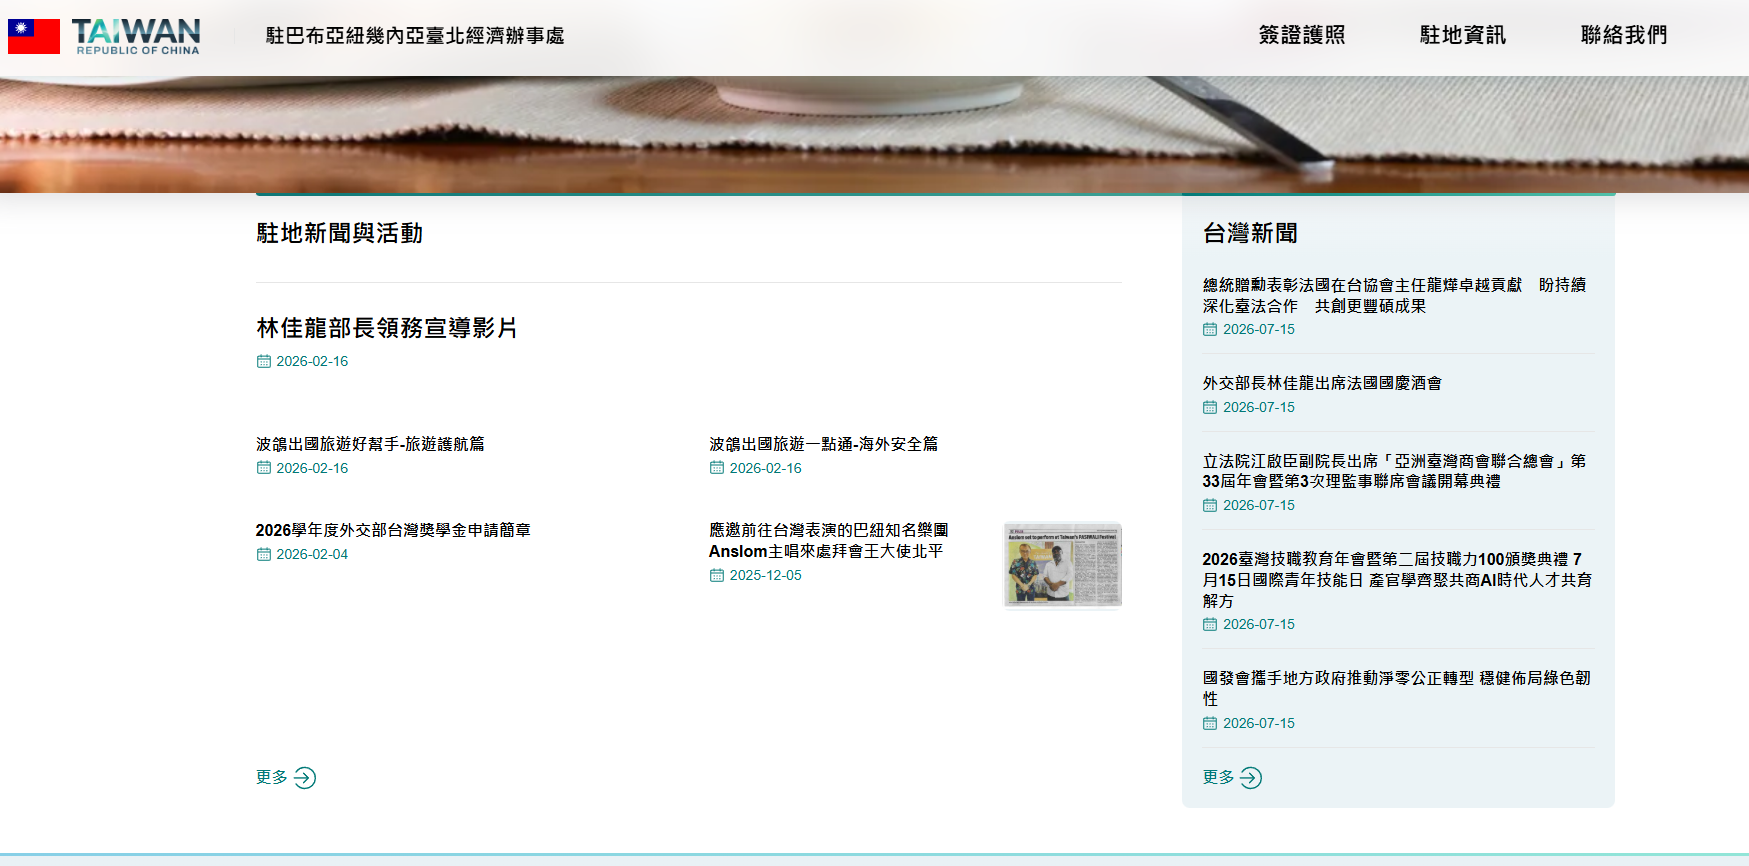Click 更多 in 台灣新聞 panel

pos(1218,777)
